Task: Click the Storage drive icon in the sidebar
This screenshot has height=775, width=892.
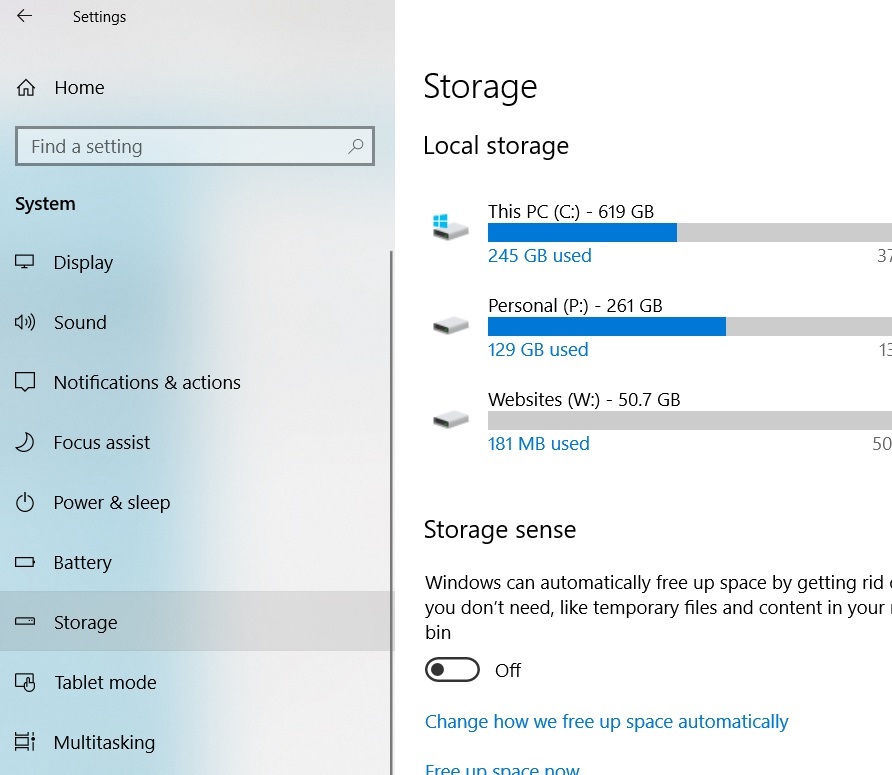Action: [x=24, y=621]
